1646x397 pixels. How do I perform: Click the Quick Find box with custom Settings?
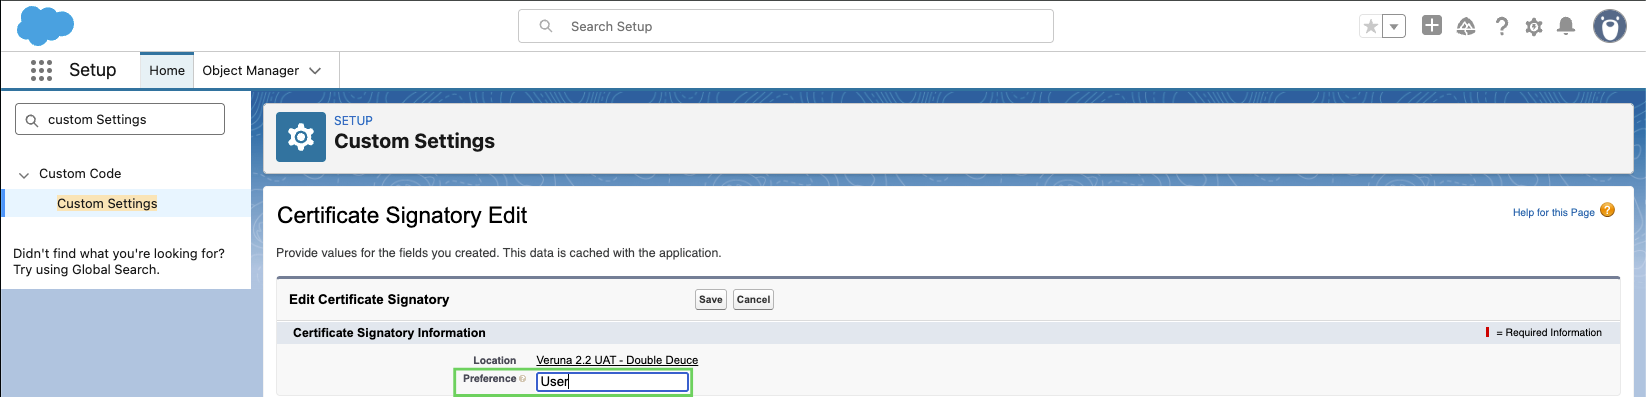point(120,119)
